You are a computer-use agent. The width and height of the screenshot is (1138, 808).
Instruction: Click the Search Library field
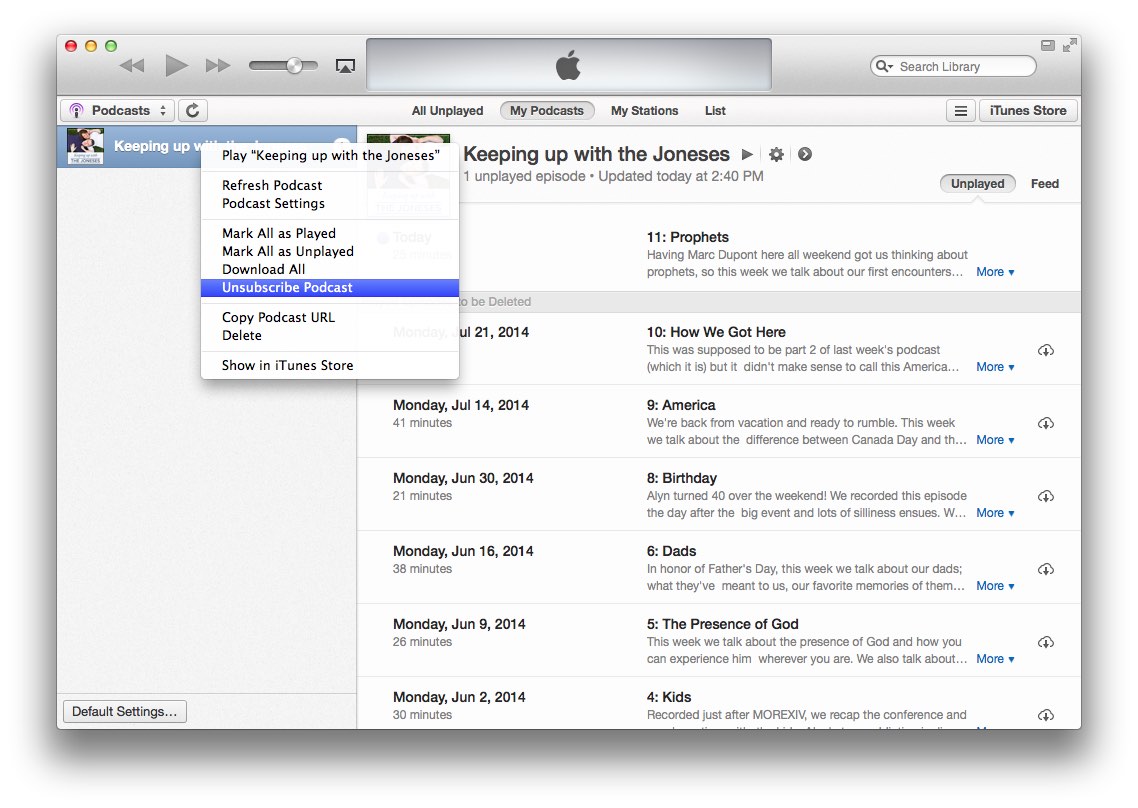coord(953,66)
